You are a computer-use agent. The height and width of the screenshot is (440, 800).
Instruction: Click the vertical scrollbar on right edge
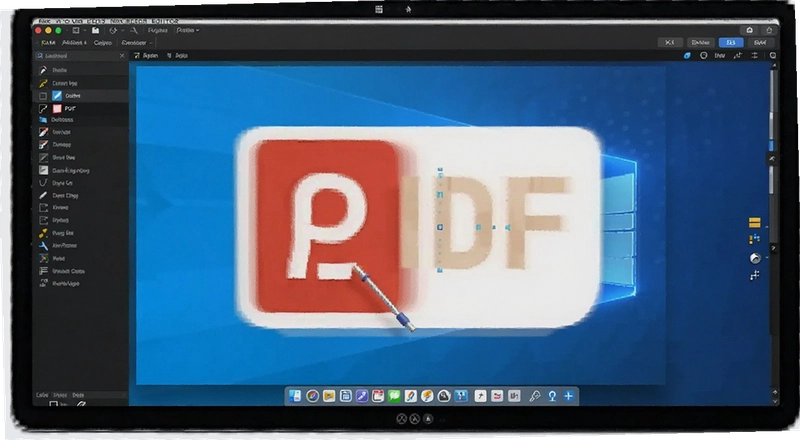coord(774,110)
